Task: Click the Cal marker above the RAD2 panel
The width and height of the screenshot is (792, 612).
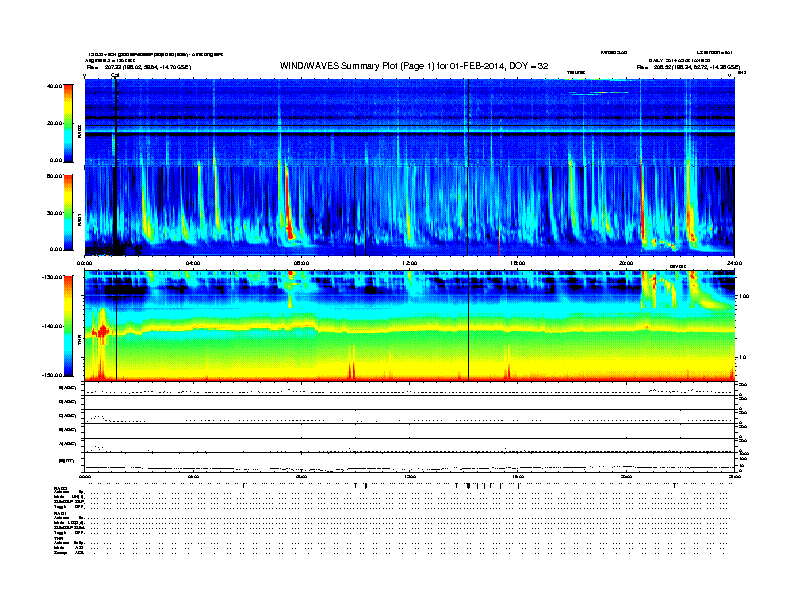Action: [x=115, y=75]
